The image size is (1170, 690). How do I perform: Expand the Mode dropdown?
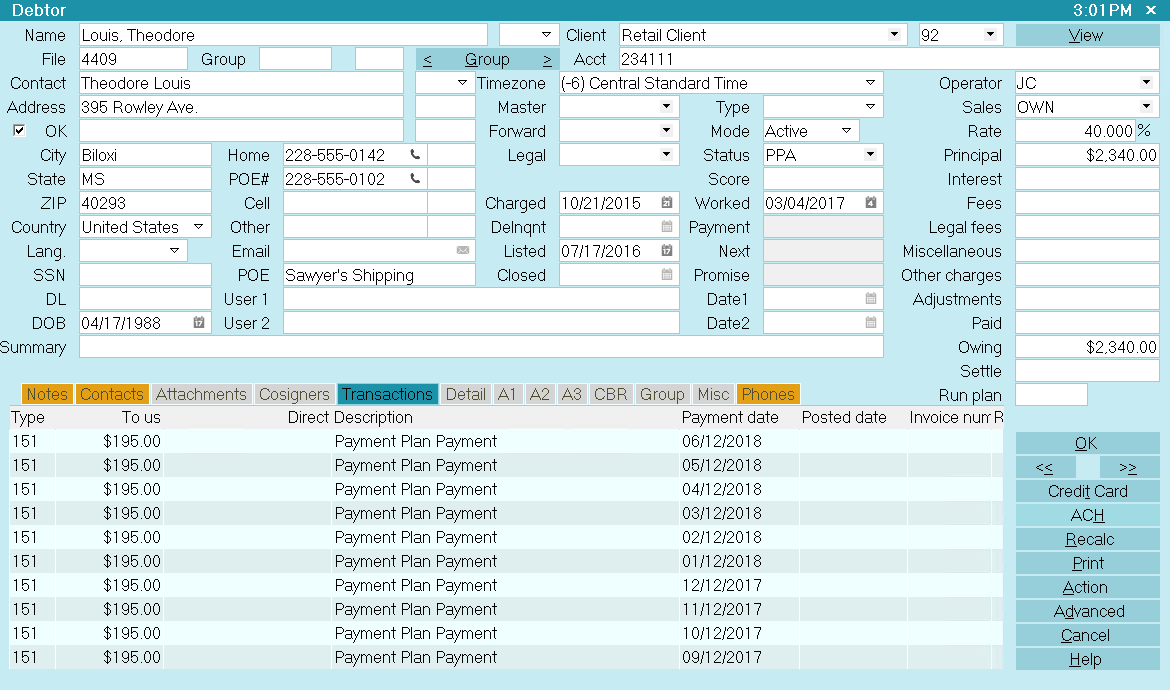[x=846, y=131]
